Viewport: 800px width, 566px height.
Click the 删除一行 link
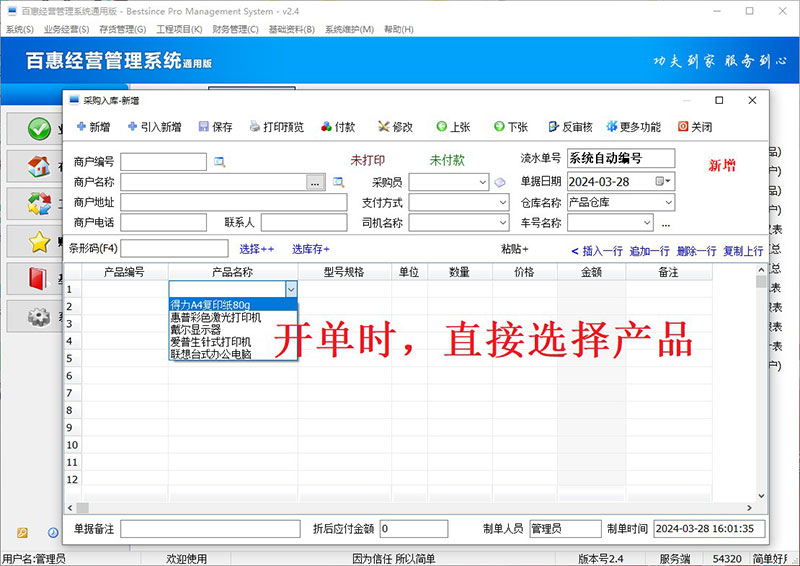point(696,251)
